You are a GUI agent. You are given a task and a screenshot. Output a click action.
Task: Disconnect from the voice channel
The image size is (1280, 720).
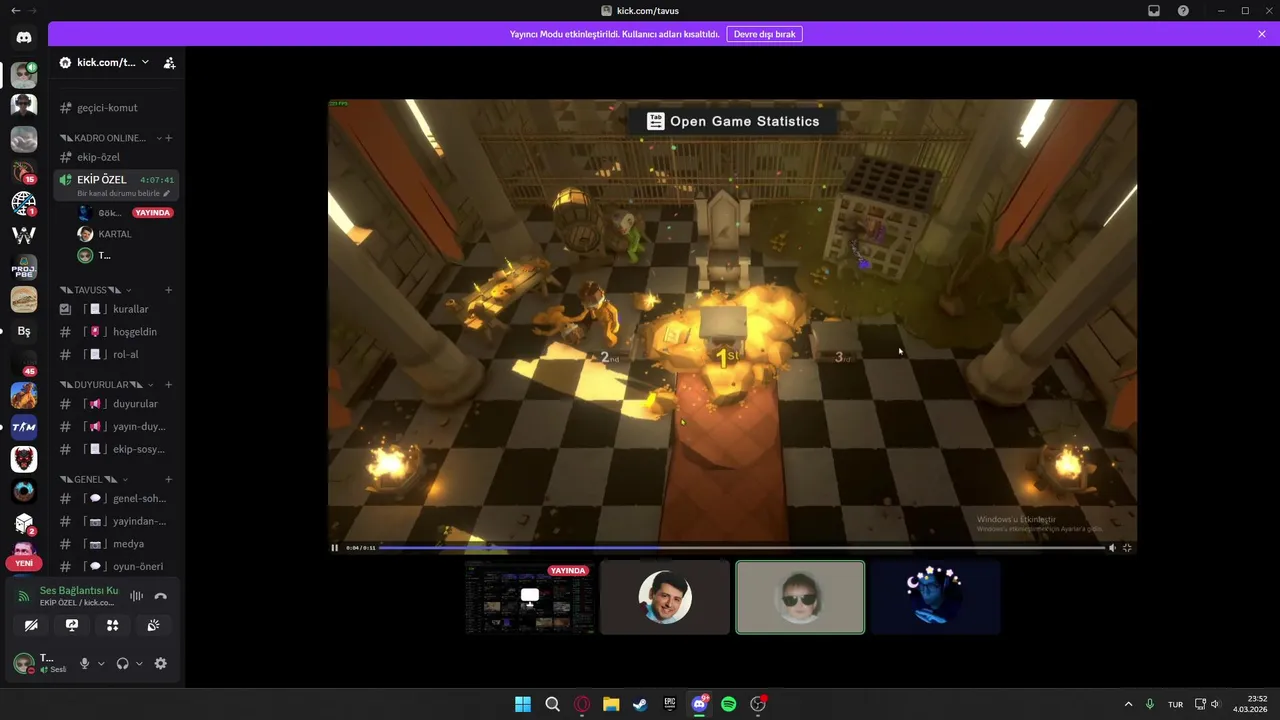[x=160, y=596]
